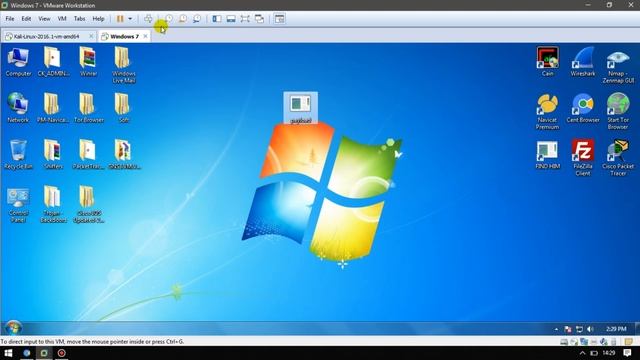
Task: Switch to Unity mode
Action: pos(259,19)
